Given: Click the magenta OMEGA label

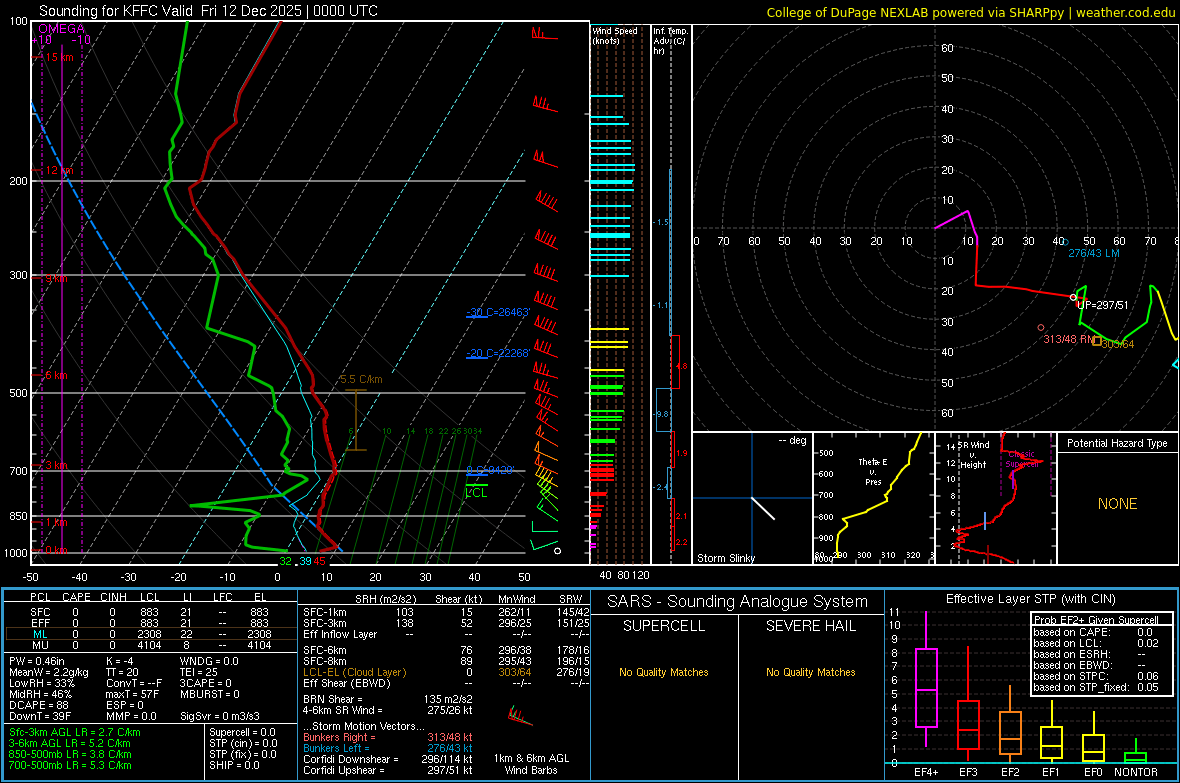Looking at the screenshot, I should [x=62, y=29].
